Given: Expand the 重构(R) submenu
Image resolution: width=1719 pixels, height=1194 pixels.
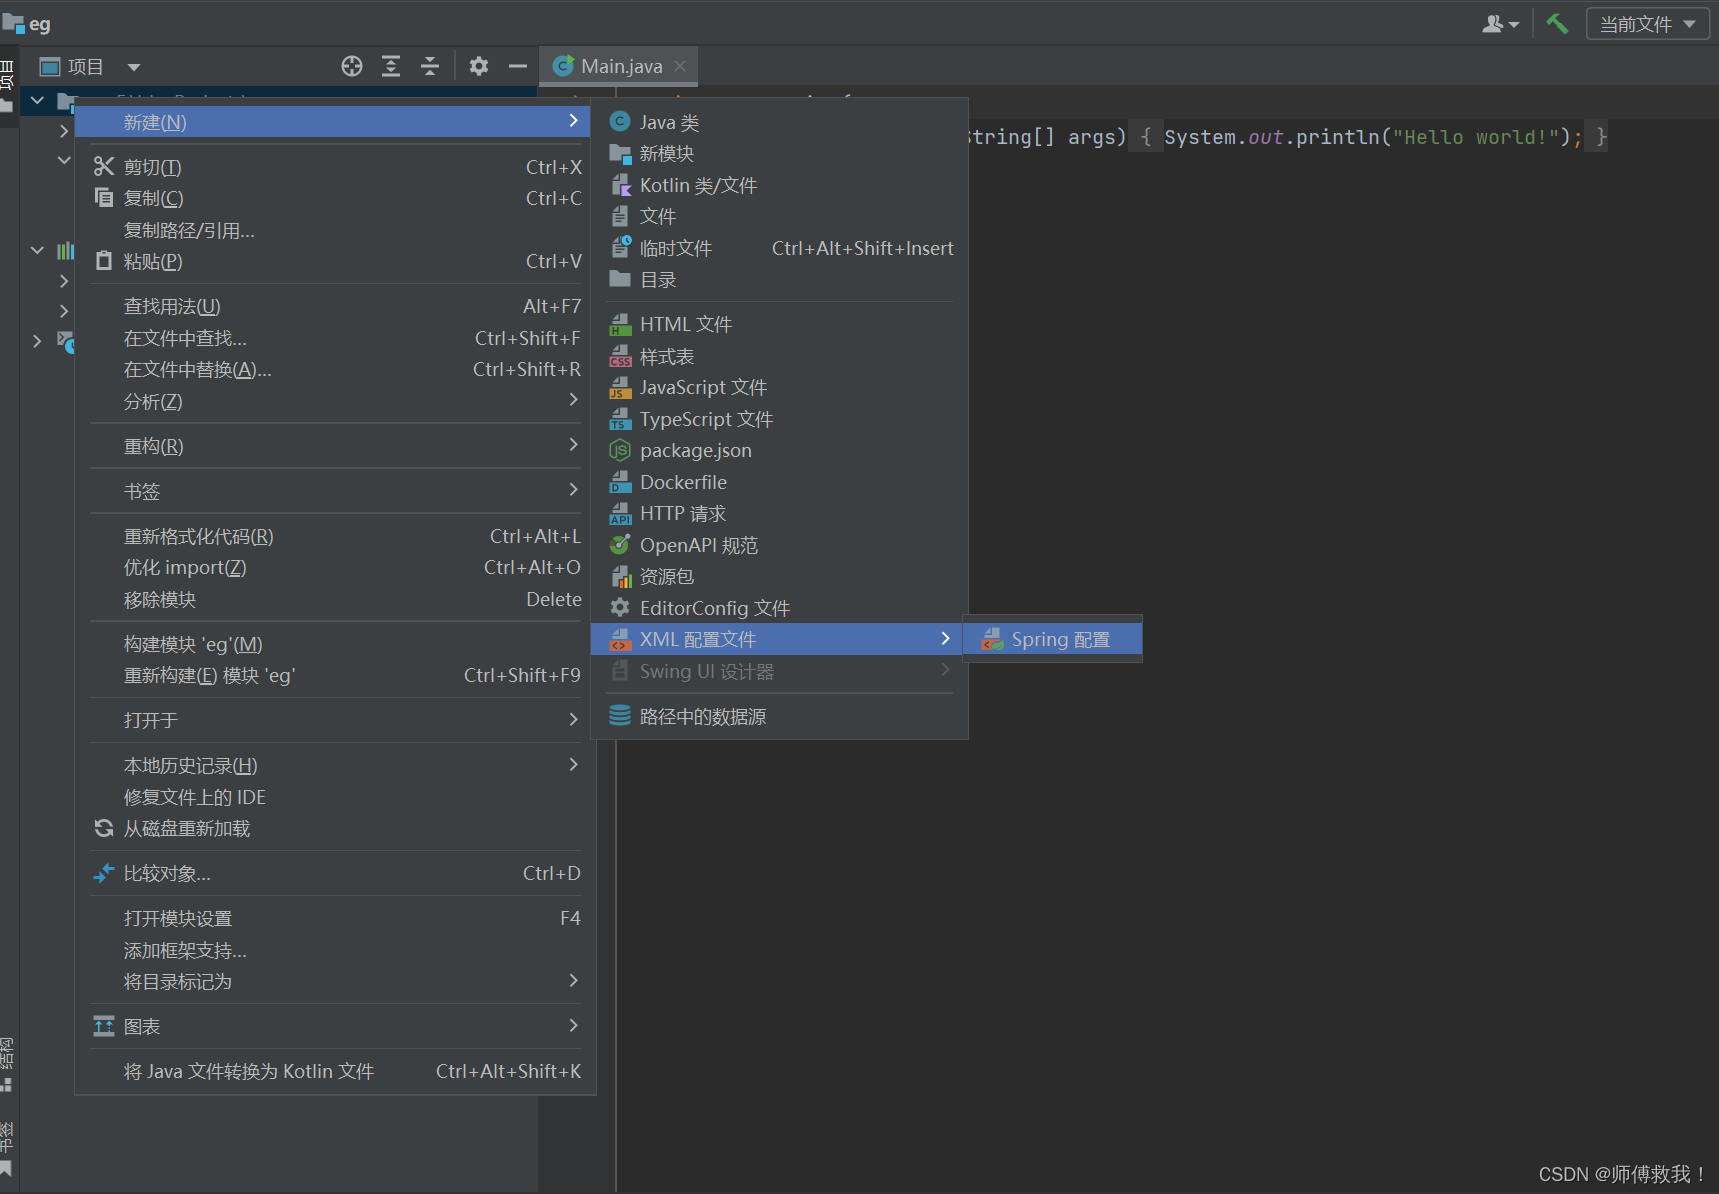Looking at the screenshot, I should click(335, 446).
